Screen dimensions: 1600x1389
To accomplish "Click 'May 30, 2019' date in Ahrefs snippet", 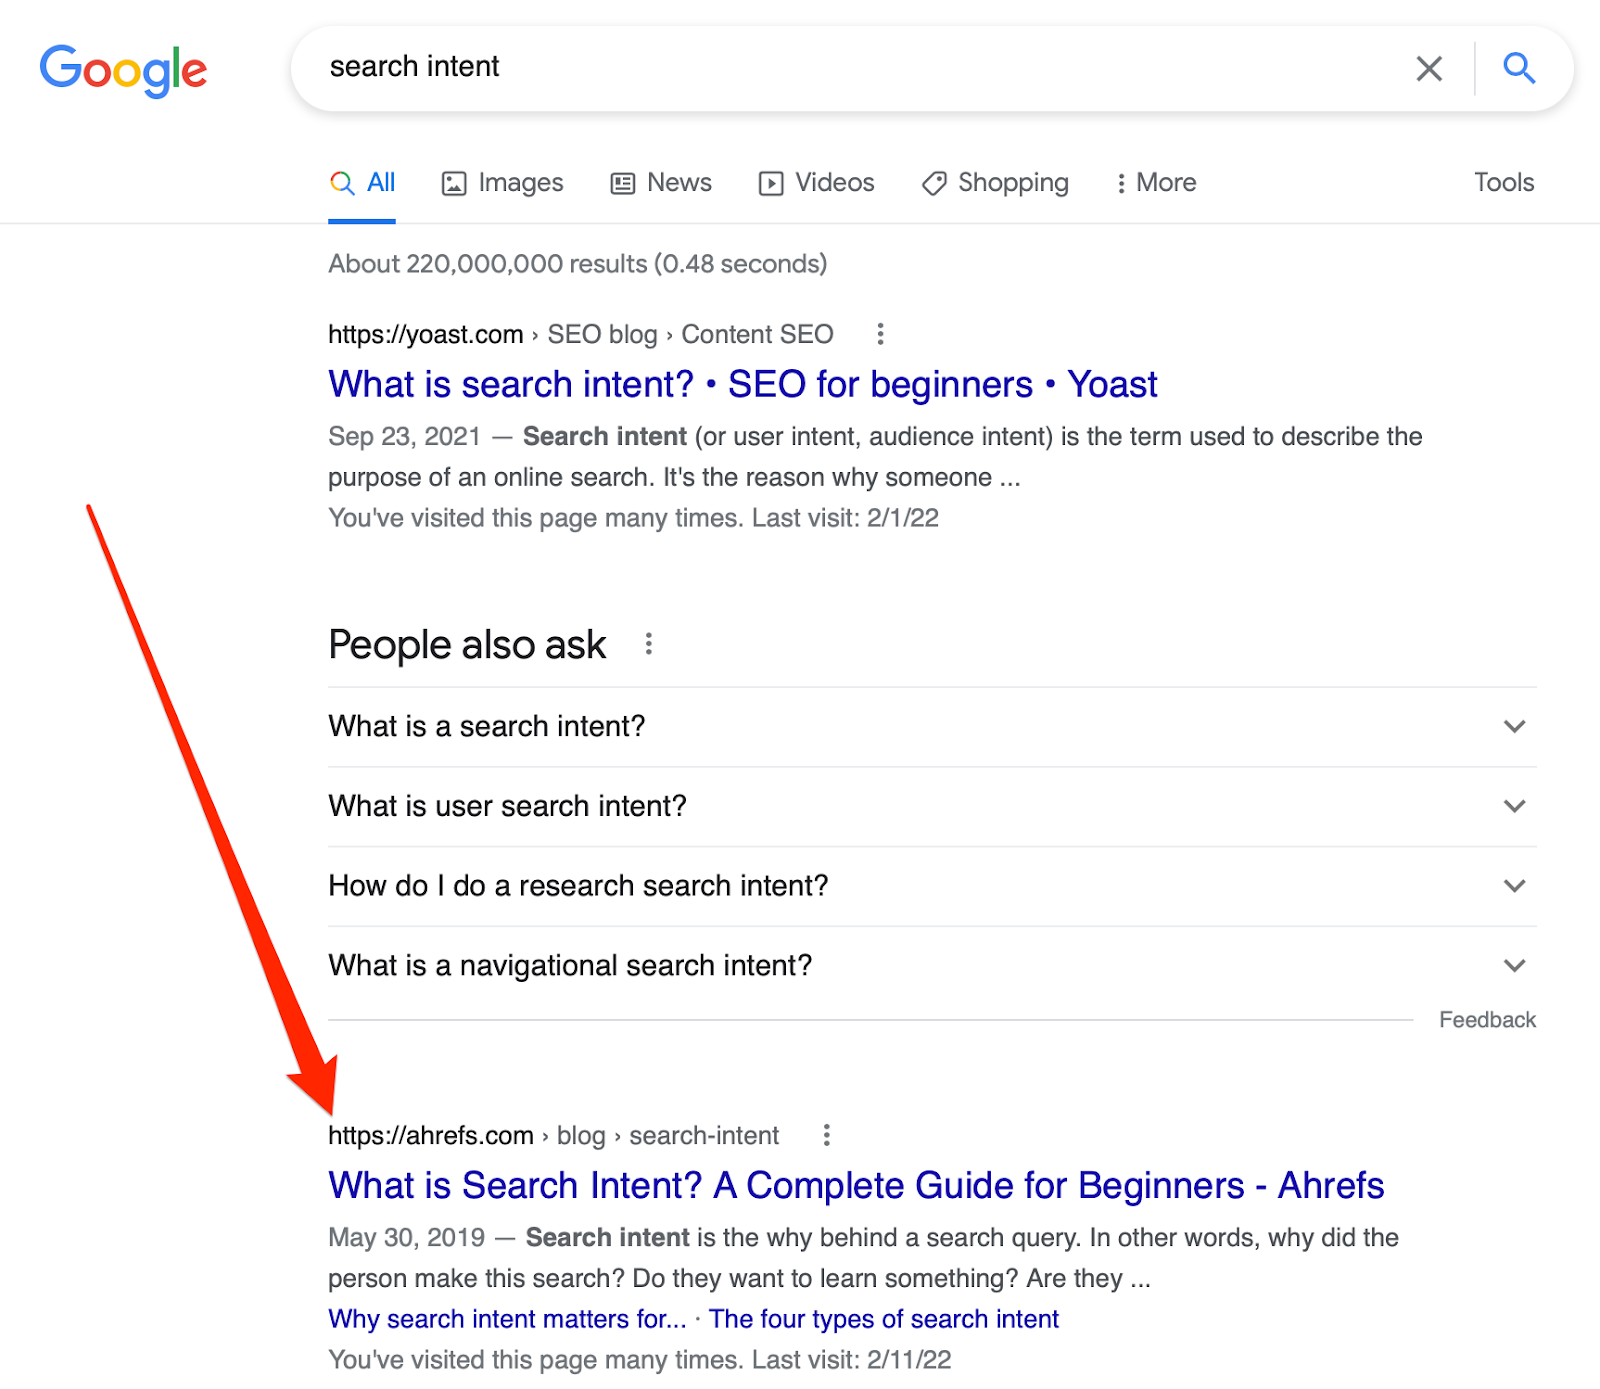I will coord(407,1238).
